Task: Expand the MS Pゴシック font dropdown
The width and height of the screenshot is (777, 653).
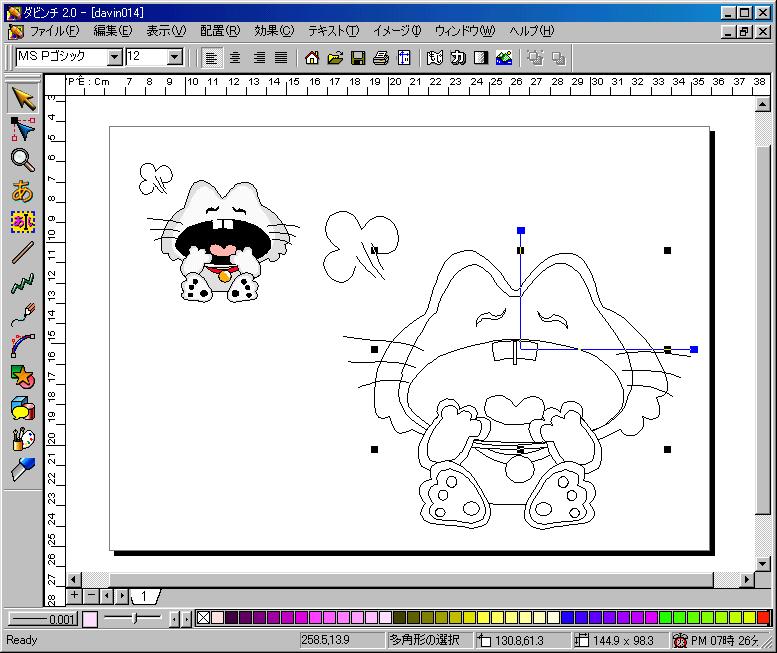Action: tap(115, 57)
